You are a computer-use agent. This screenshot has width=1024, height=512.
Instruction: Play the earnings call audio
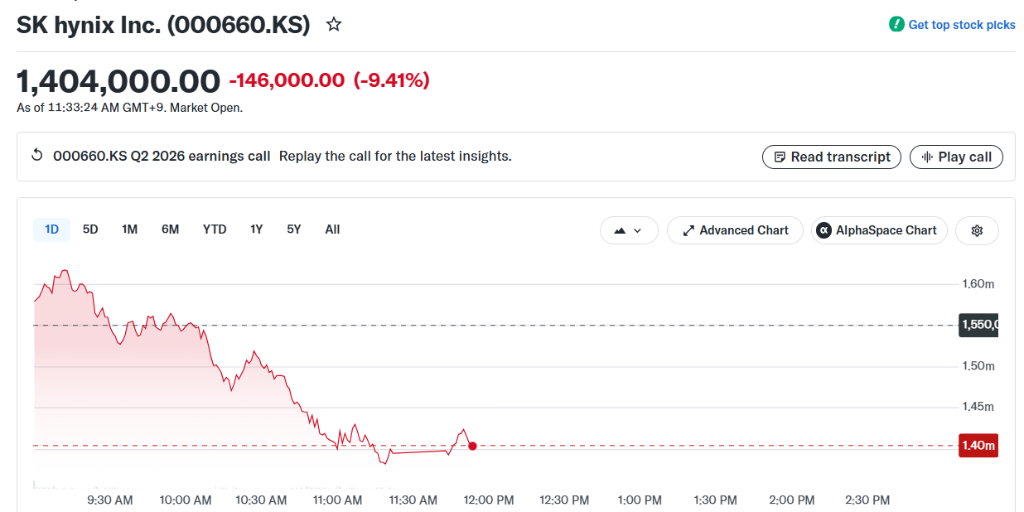[x=956, y=157]
